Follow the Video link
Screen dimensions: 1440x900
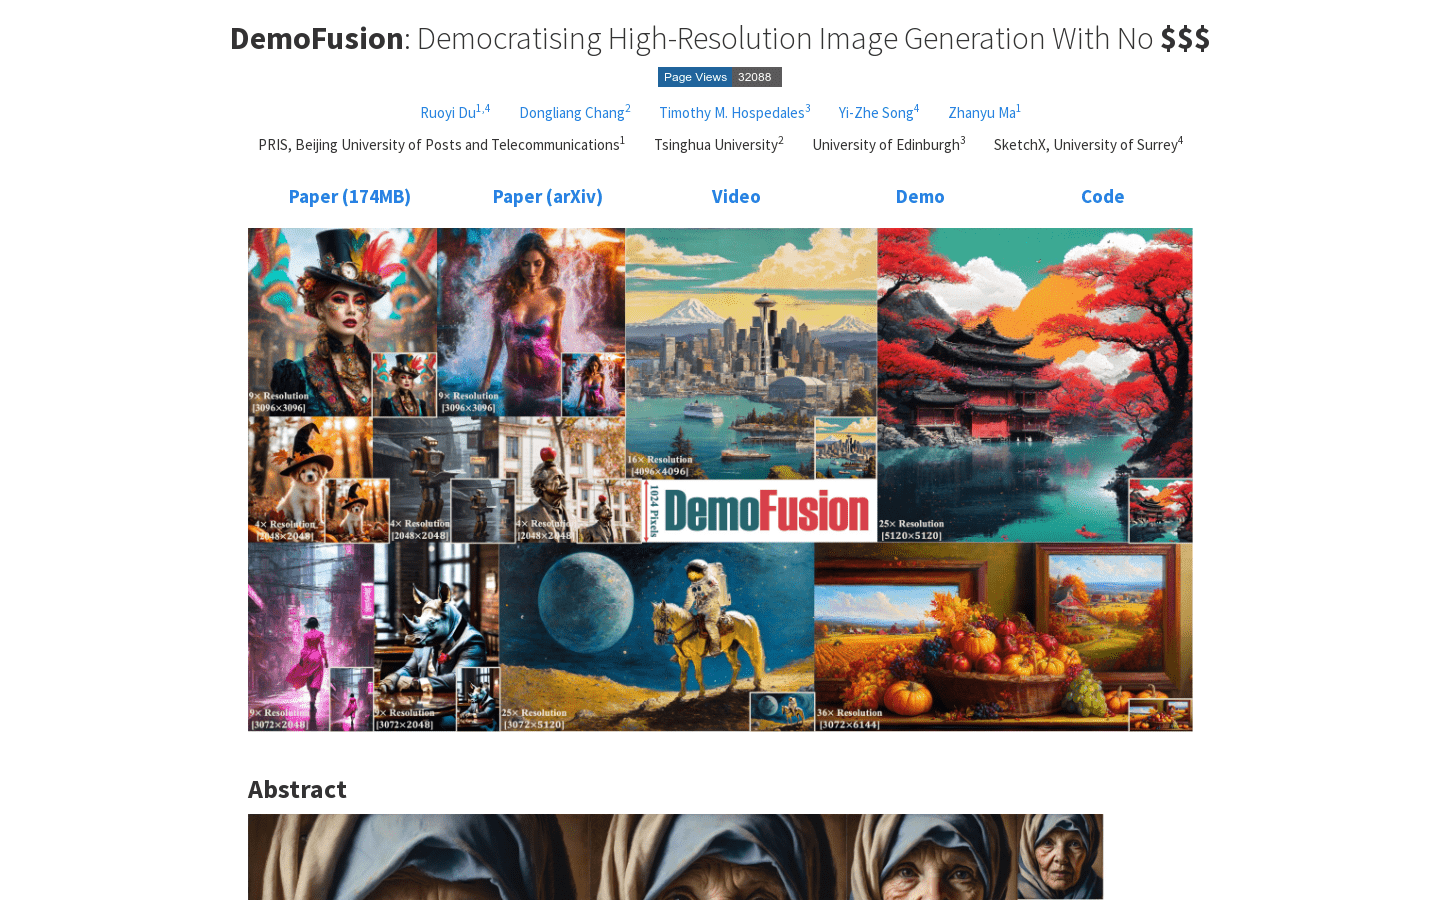pos(736,197)
